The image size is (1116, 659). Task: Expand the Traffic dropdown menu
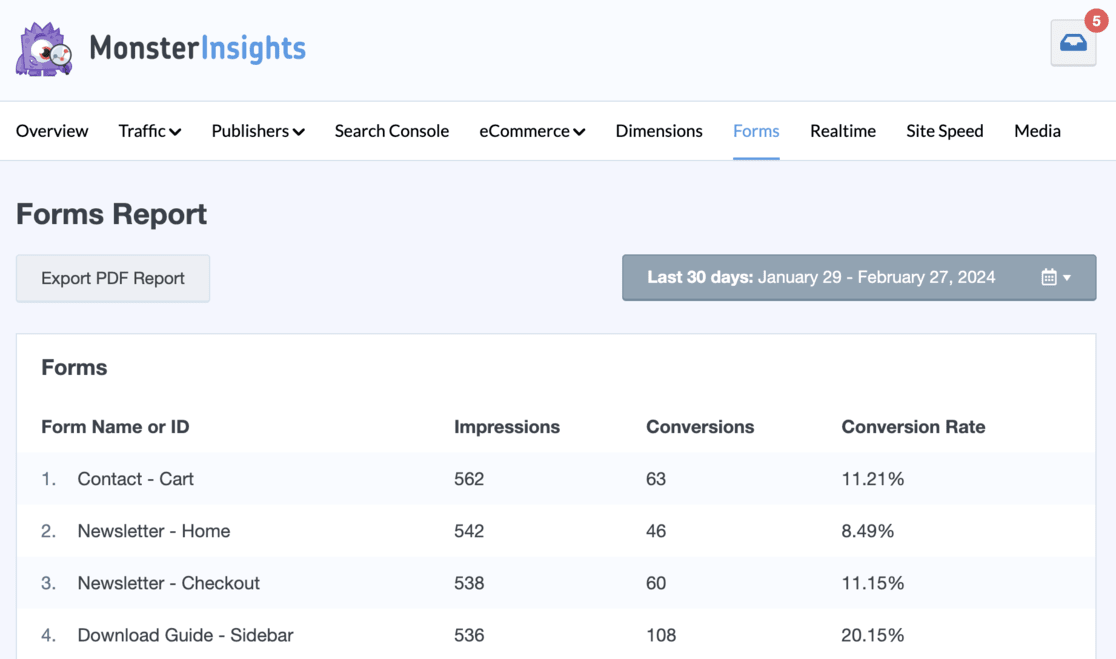pos(149,131)
